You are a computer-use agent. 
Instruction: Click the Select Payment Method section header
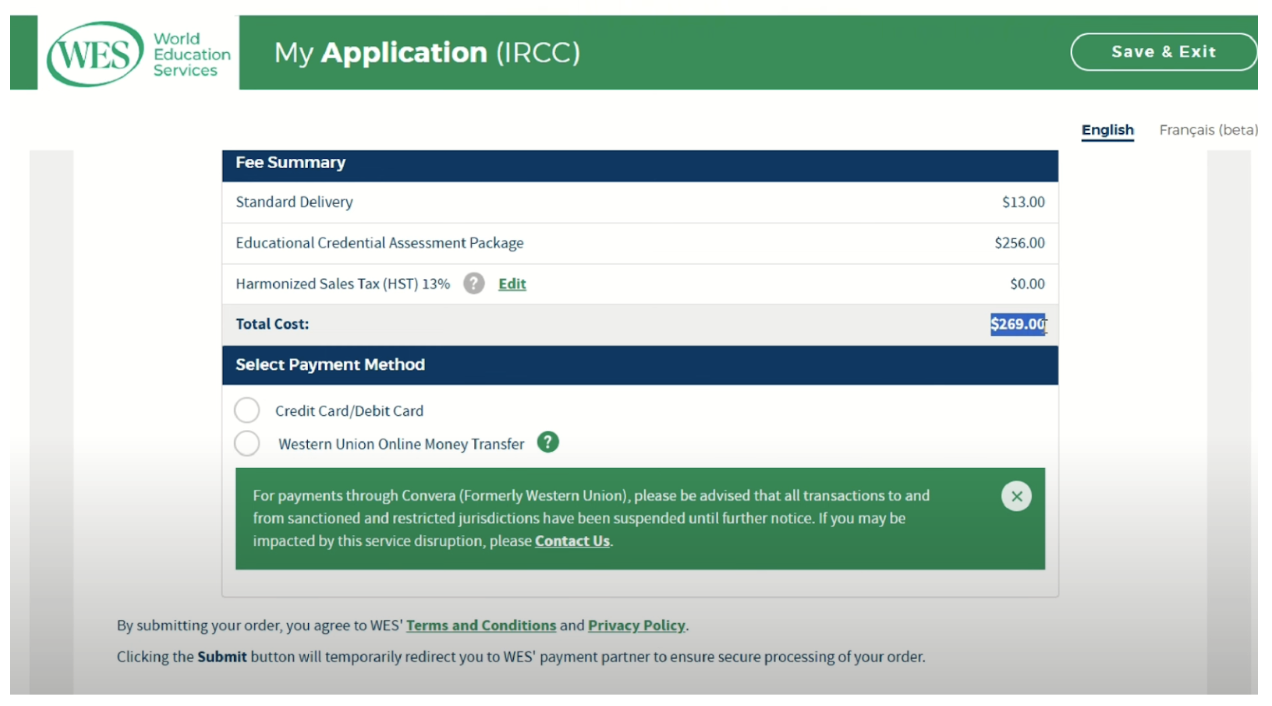pyautogui.click(x=330, y=365)
